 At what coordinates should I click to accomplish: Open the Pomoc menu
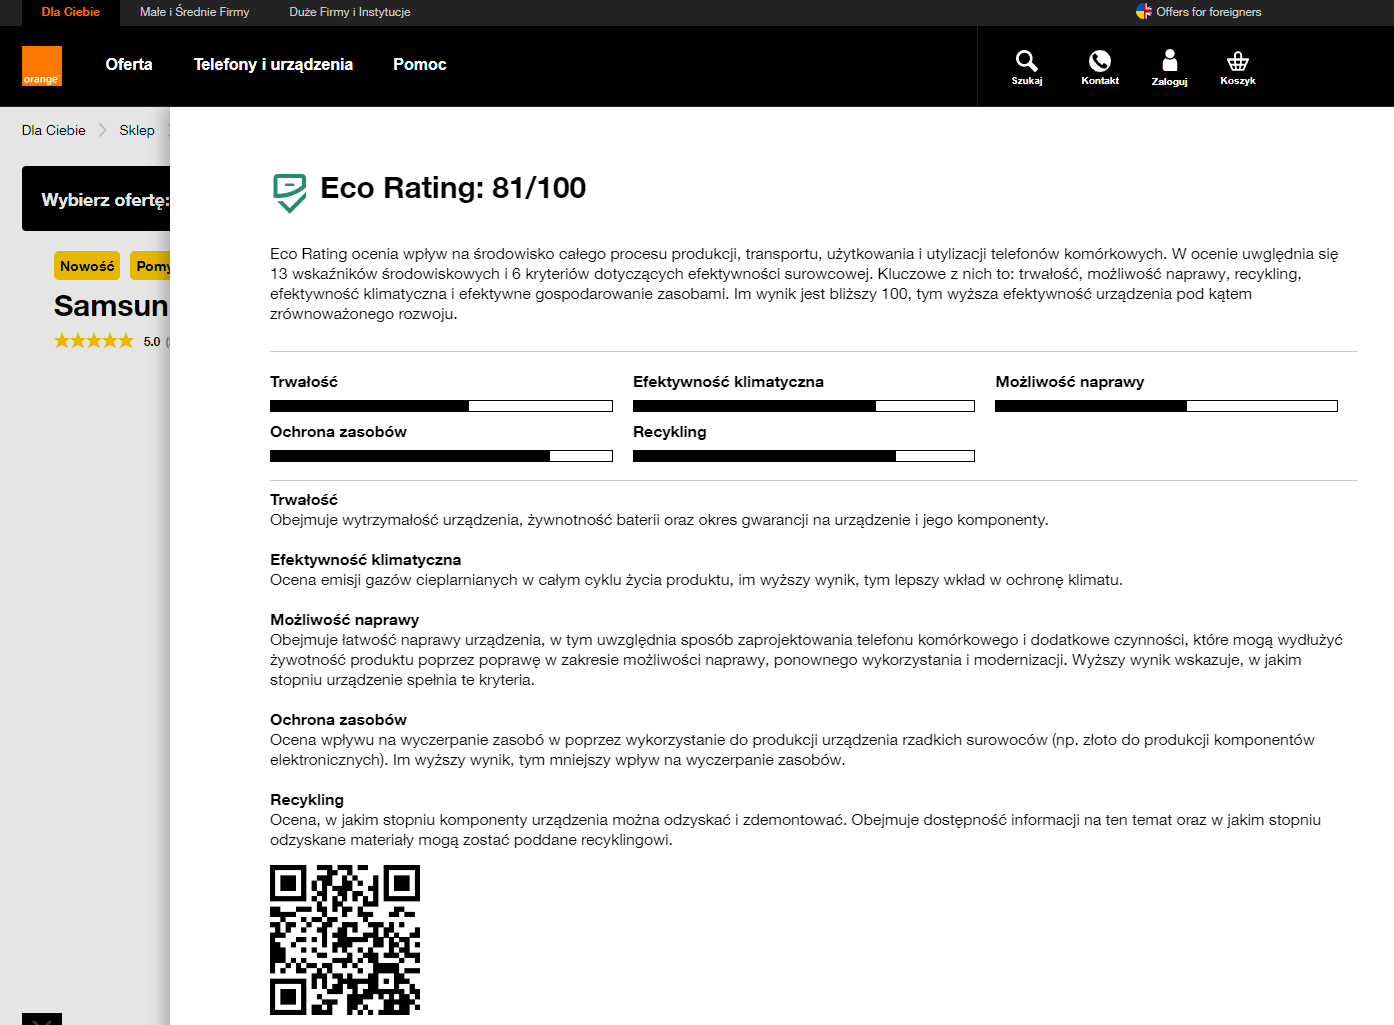pyautogui.click(x=420, y=64)
